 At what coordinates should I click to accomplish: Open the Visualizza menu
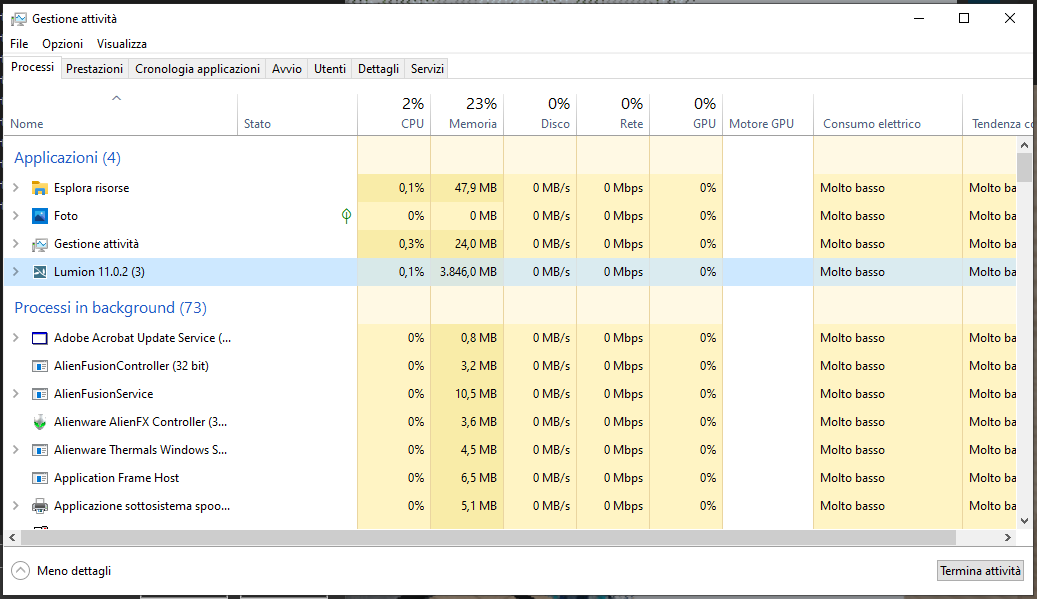[122, 44]
